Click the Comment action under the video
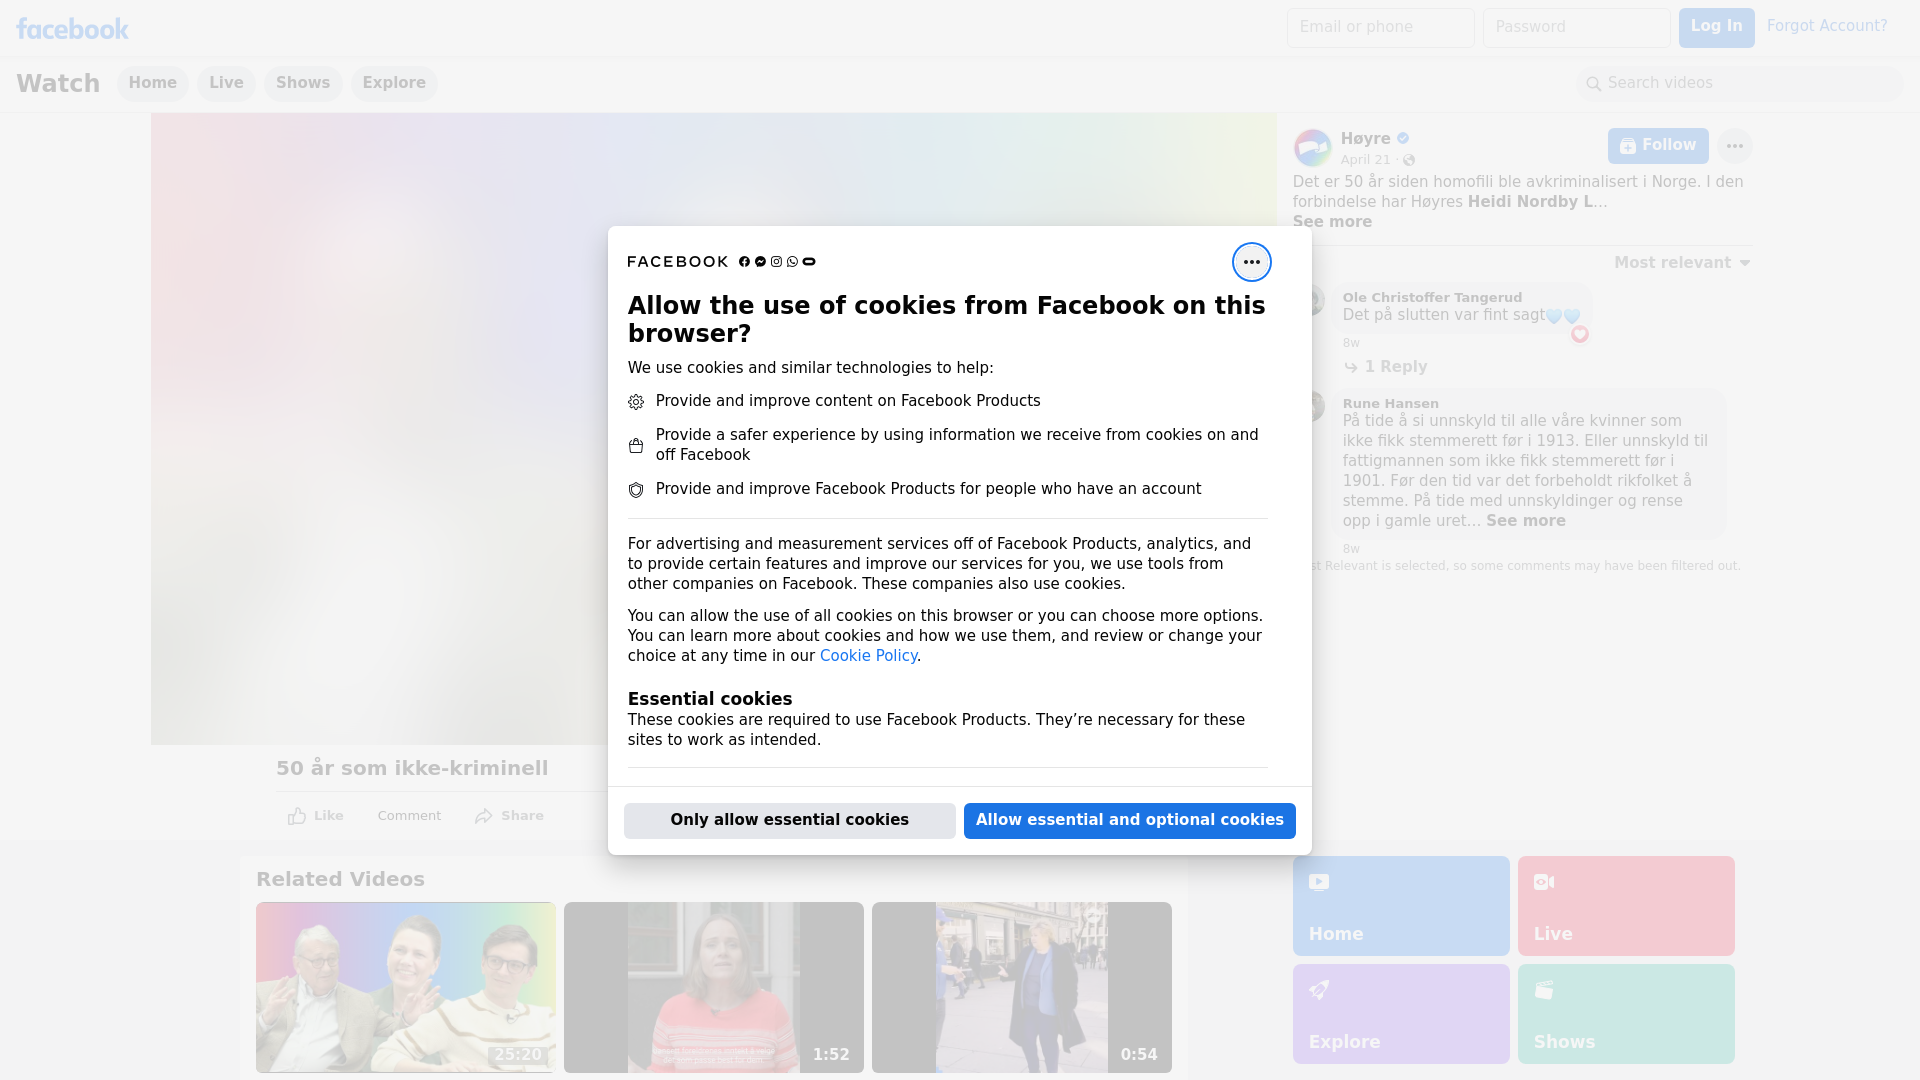 coord(409,816)
